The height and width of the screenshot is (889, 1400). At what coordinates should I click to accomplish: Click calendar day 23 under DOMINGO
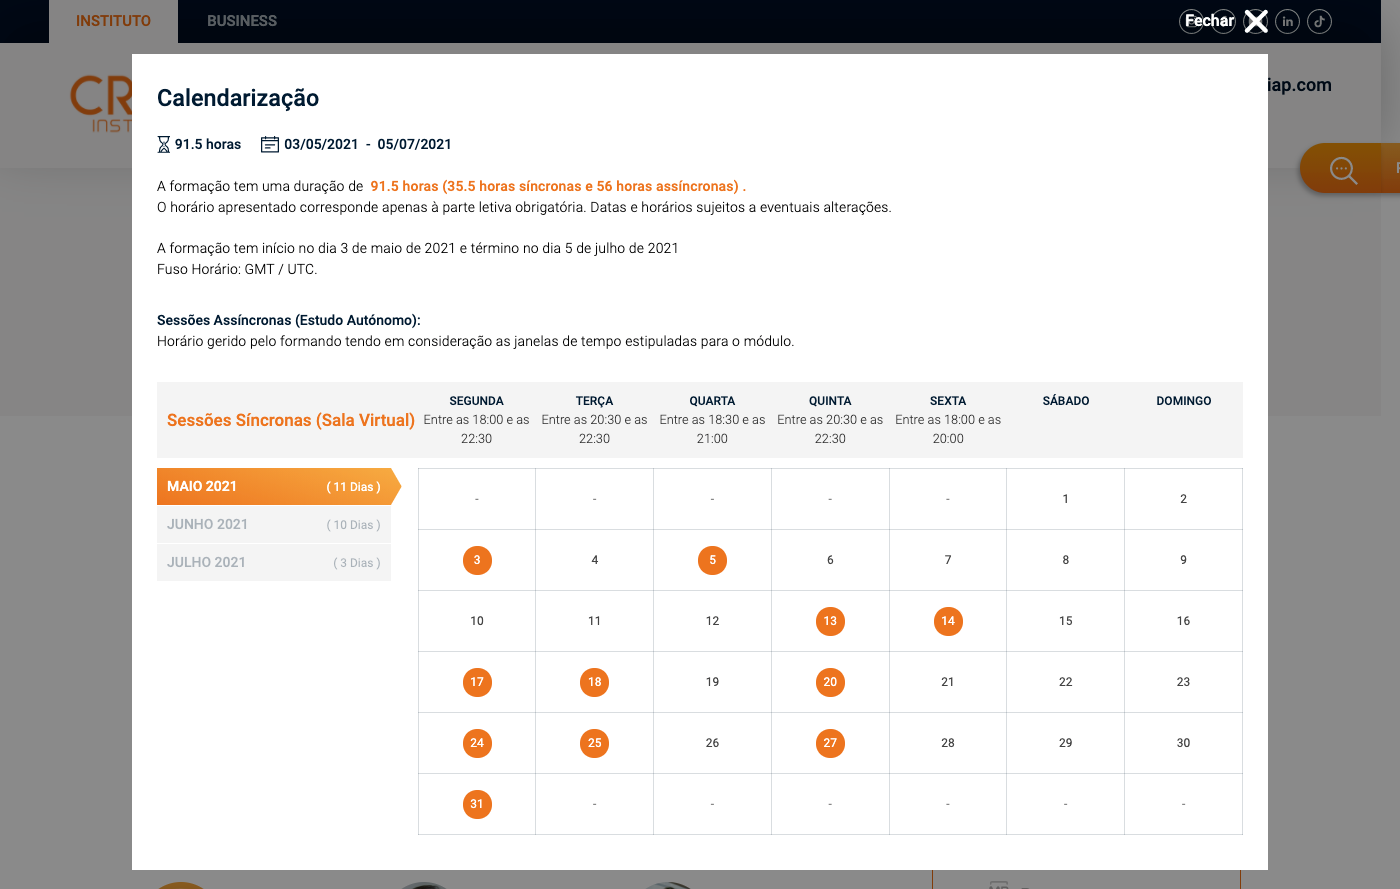coord(1184,682)
